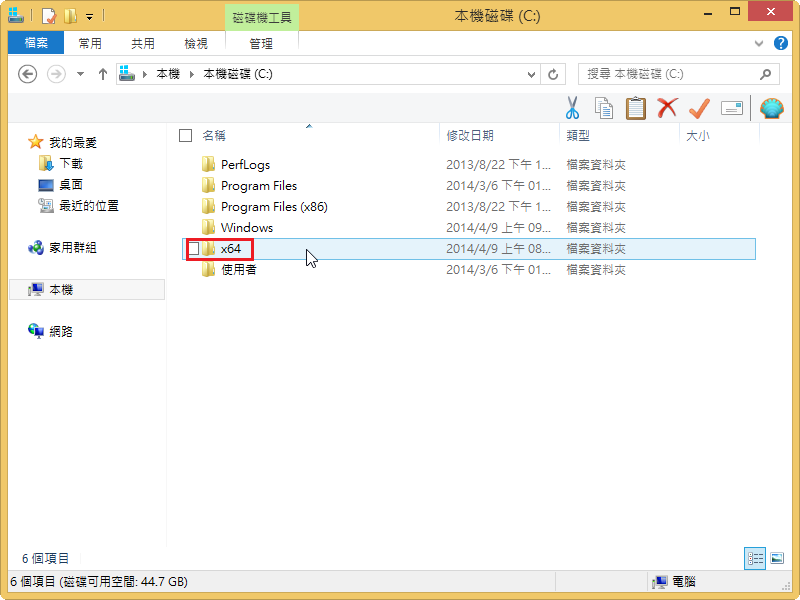Click the red X Delete icon
Viewport: 800px width, 600px height.
pos(667,108)
